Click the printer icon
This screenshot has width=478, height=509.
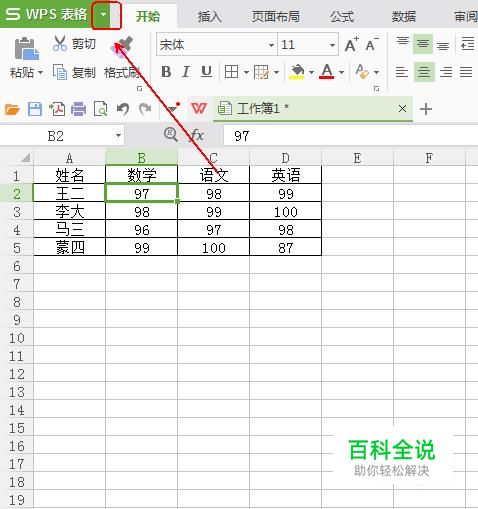[79, 109]
